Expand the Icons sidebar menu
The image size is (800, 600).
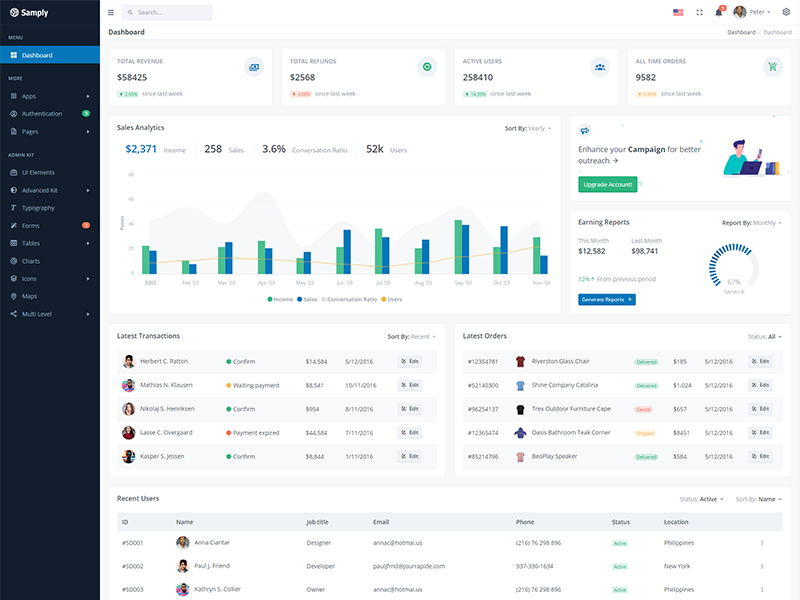coord(50,279)
